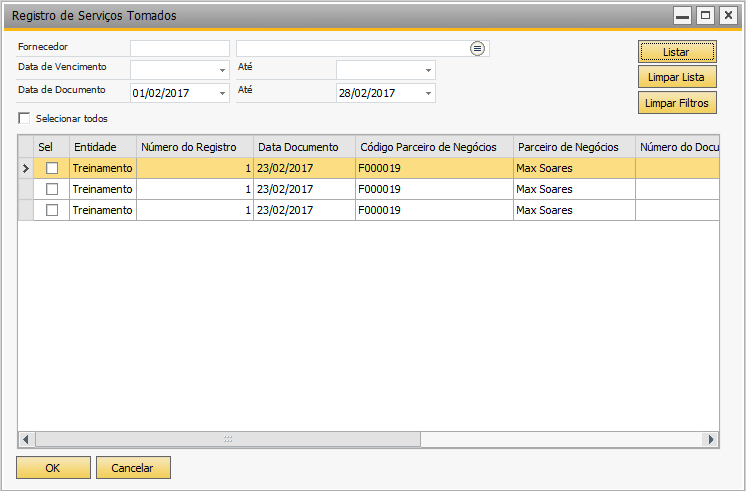Screen dimensions: 746x491
Task: Check the Sel box in the highlighted row
Action: point(52,168)
